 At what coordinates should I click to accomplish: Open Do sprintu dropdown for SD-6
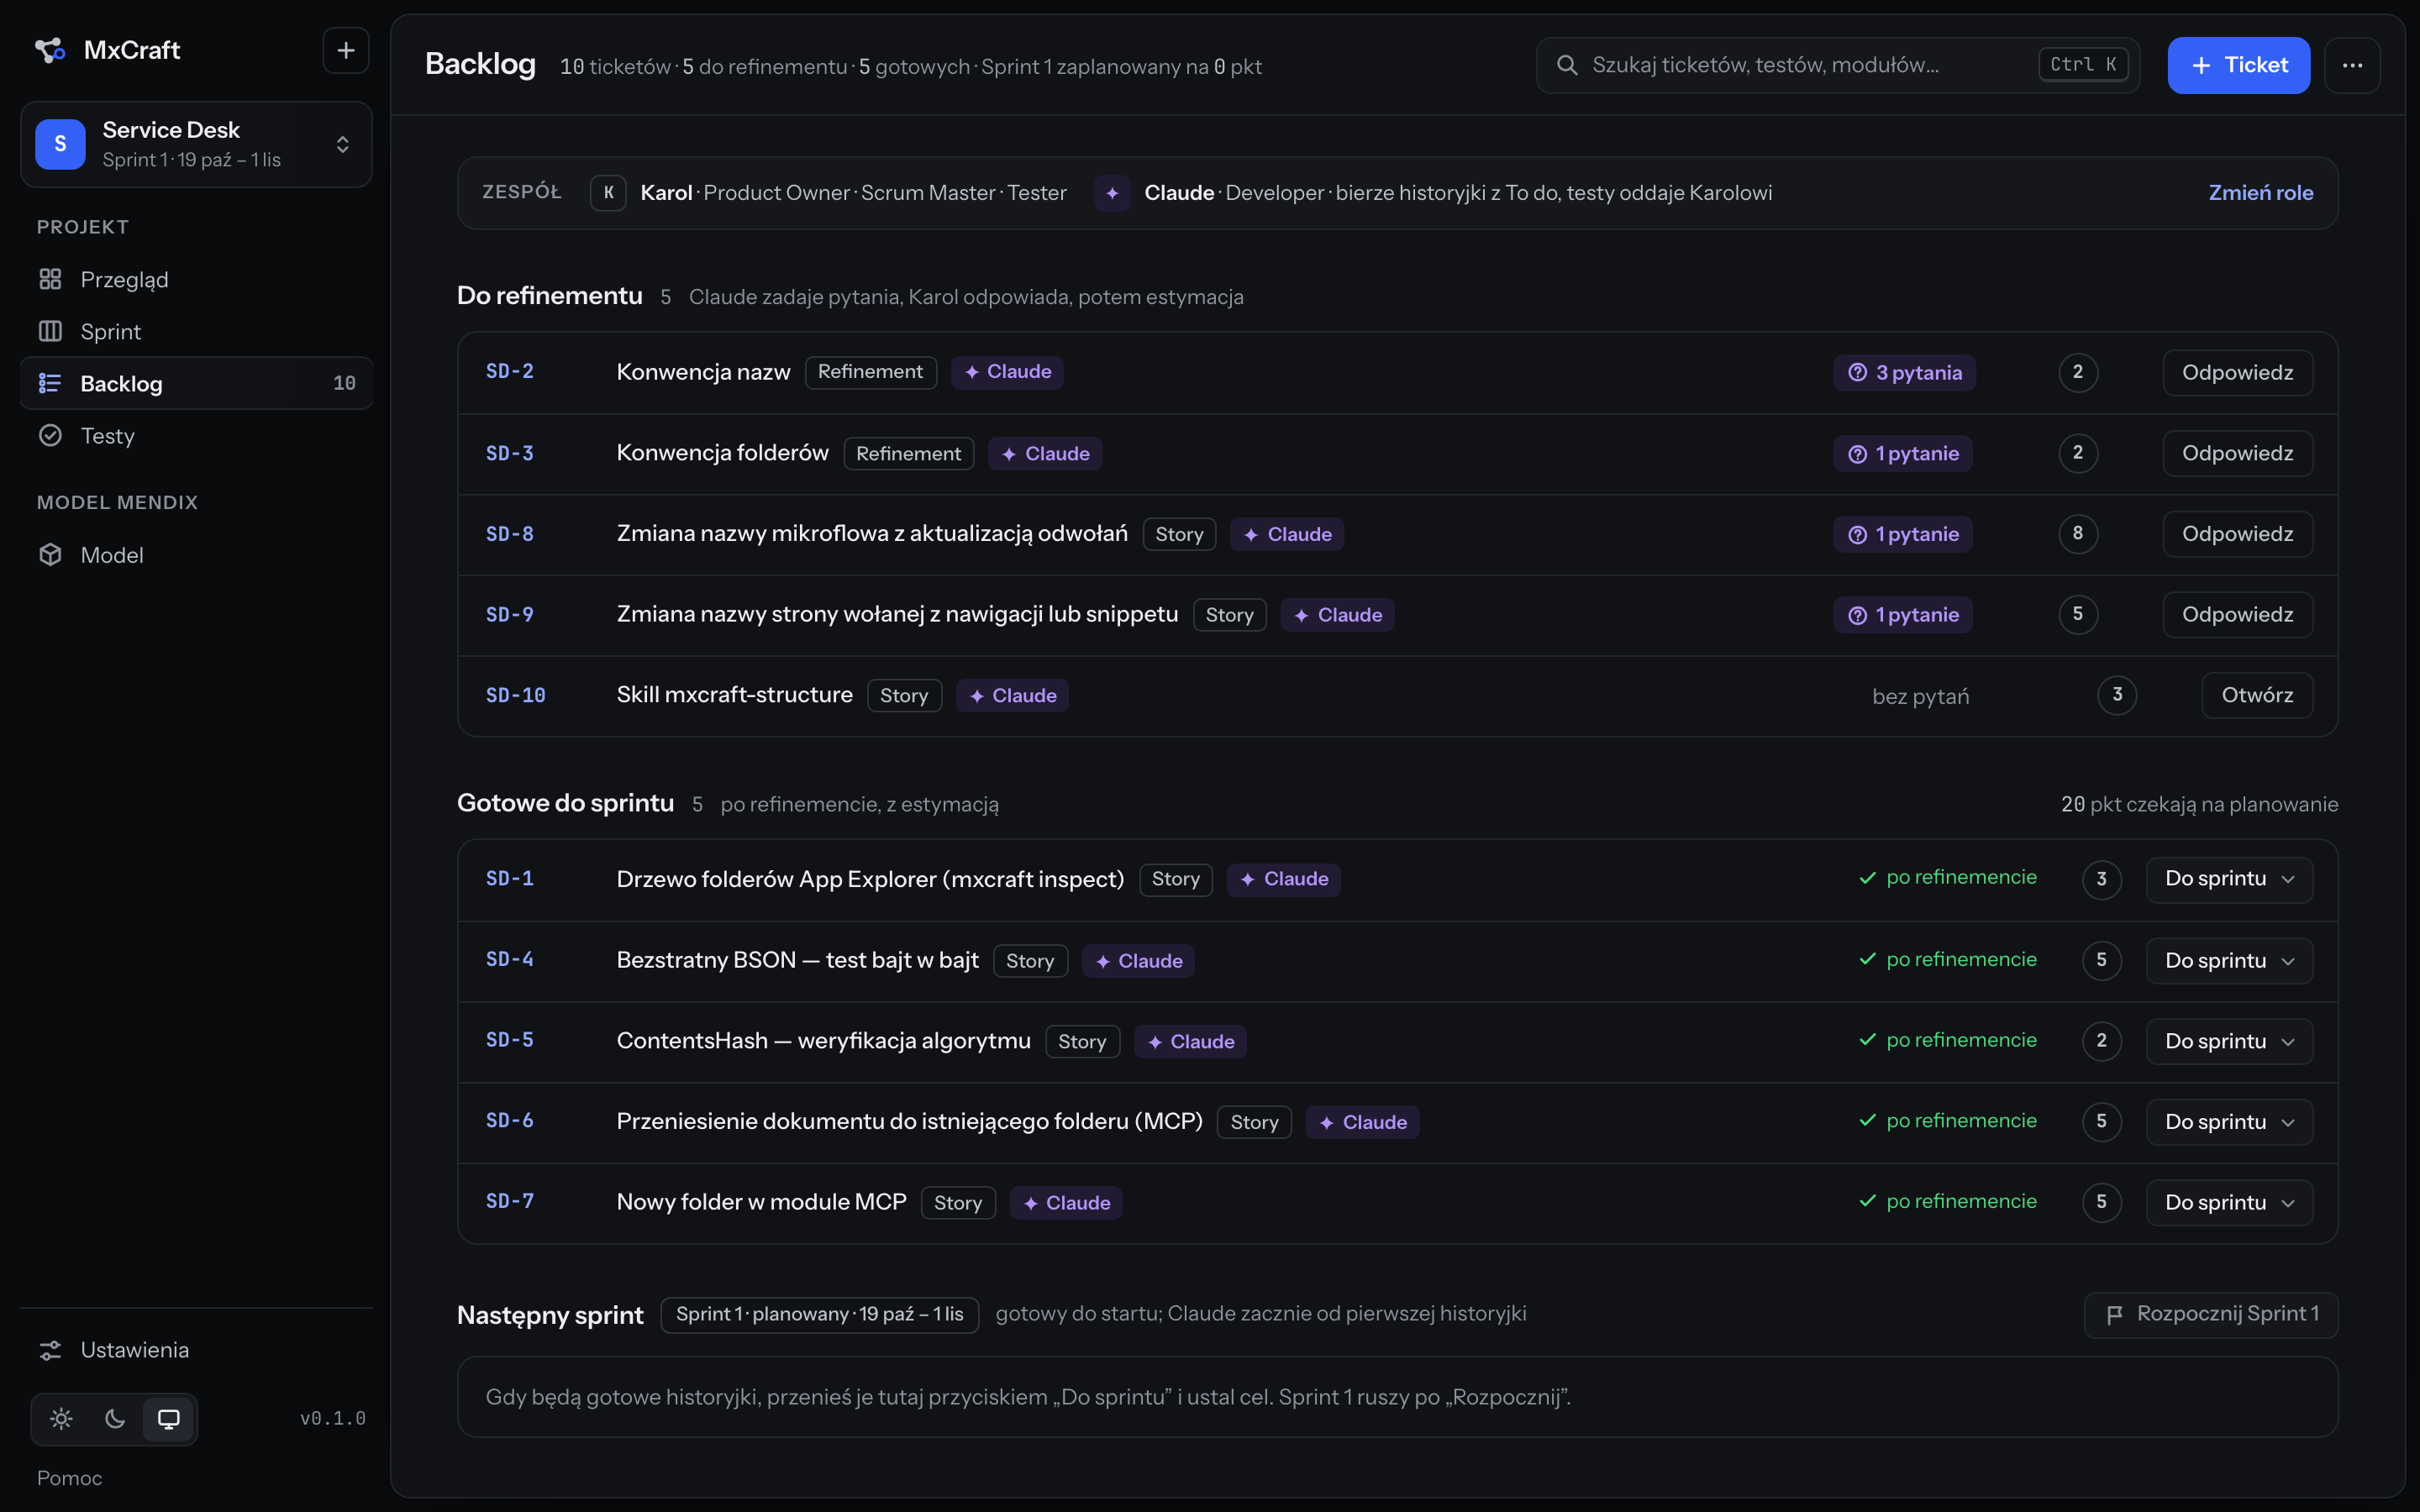click(x=2229, y=1122)
